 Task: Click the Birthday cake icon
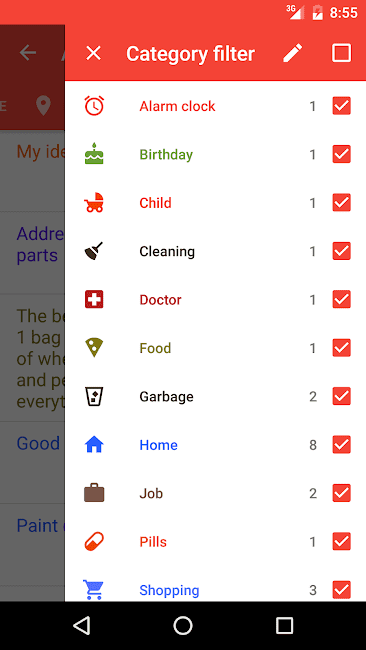pos(94,154)
